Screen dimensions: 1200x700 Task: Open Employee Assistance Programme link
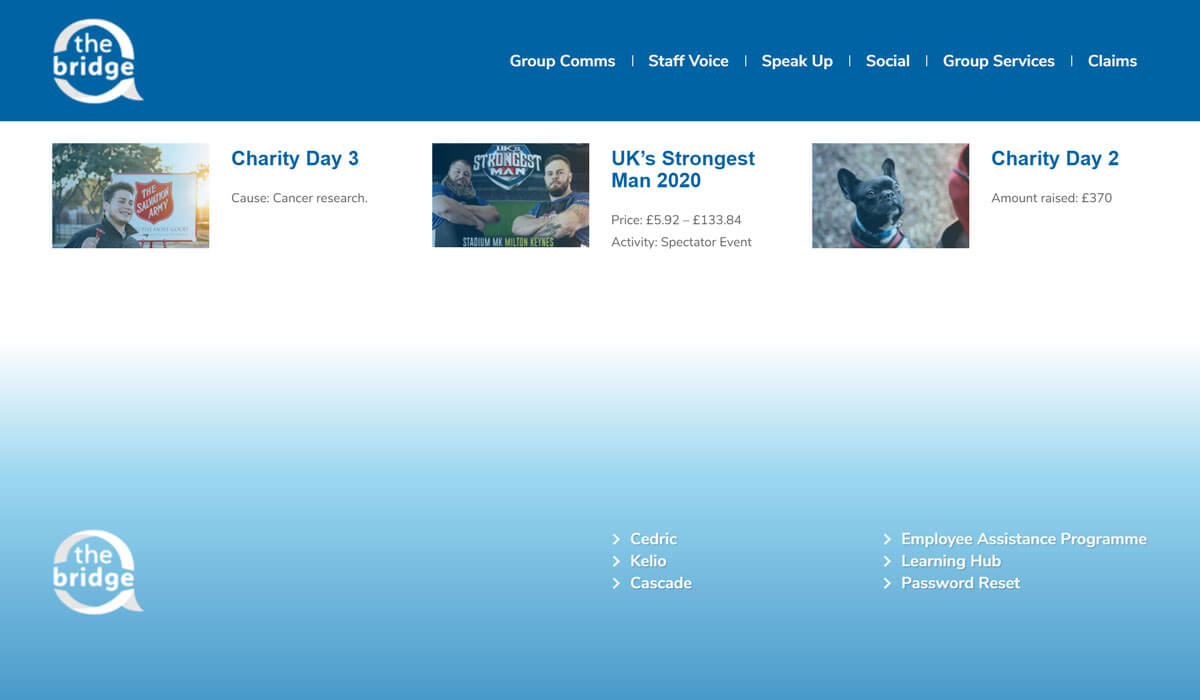click(1023, 539)
